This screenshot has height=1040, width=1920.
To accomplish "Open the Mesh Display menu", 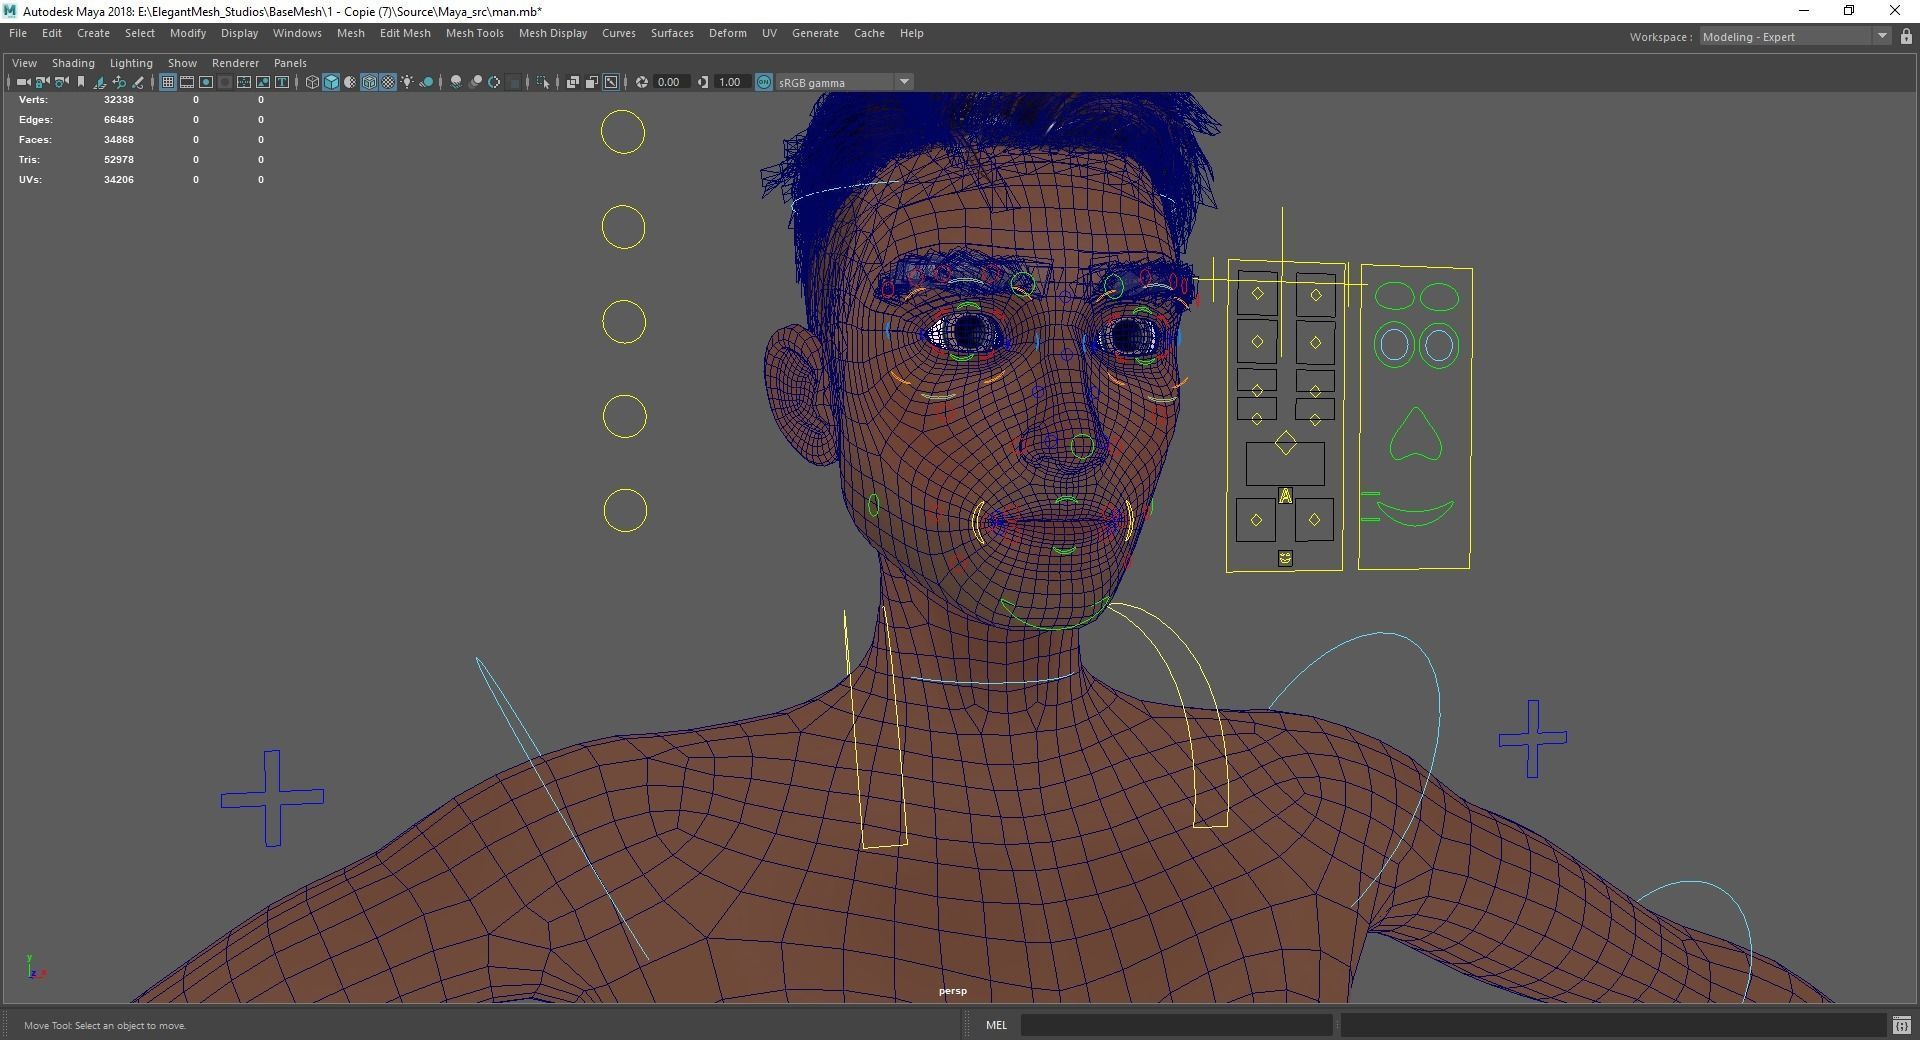I will pyautogui.click(x=552, y=33).
